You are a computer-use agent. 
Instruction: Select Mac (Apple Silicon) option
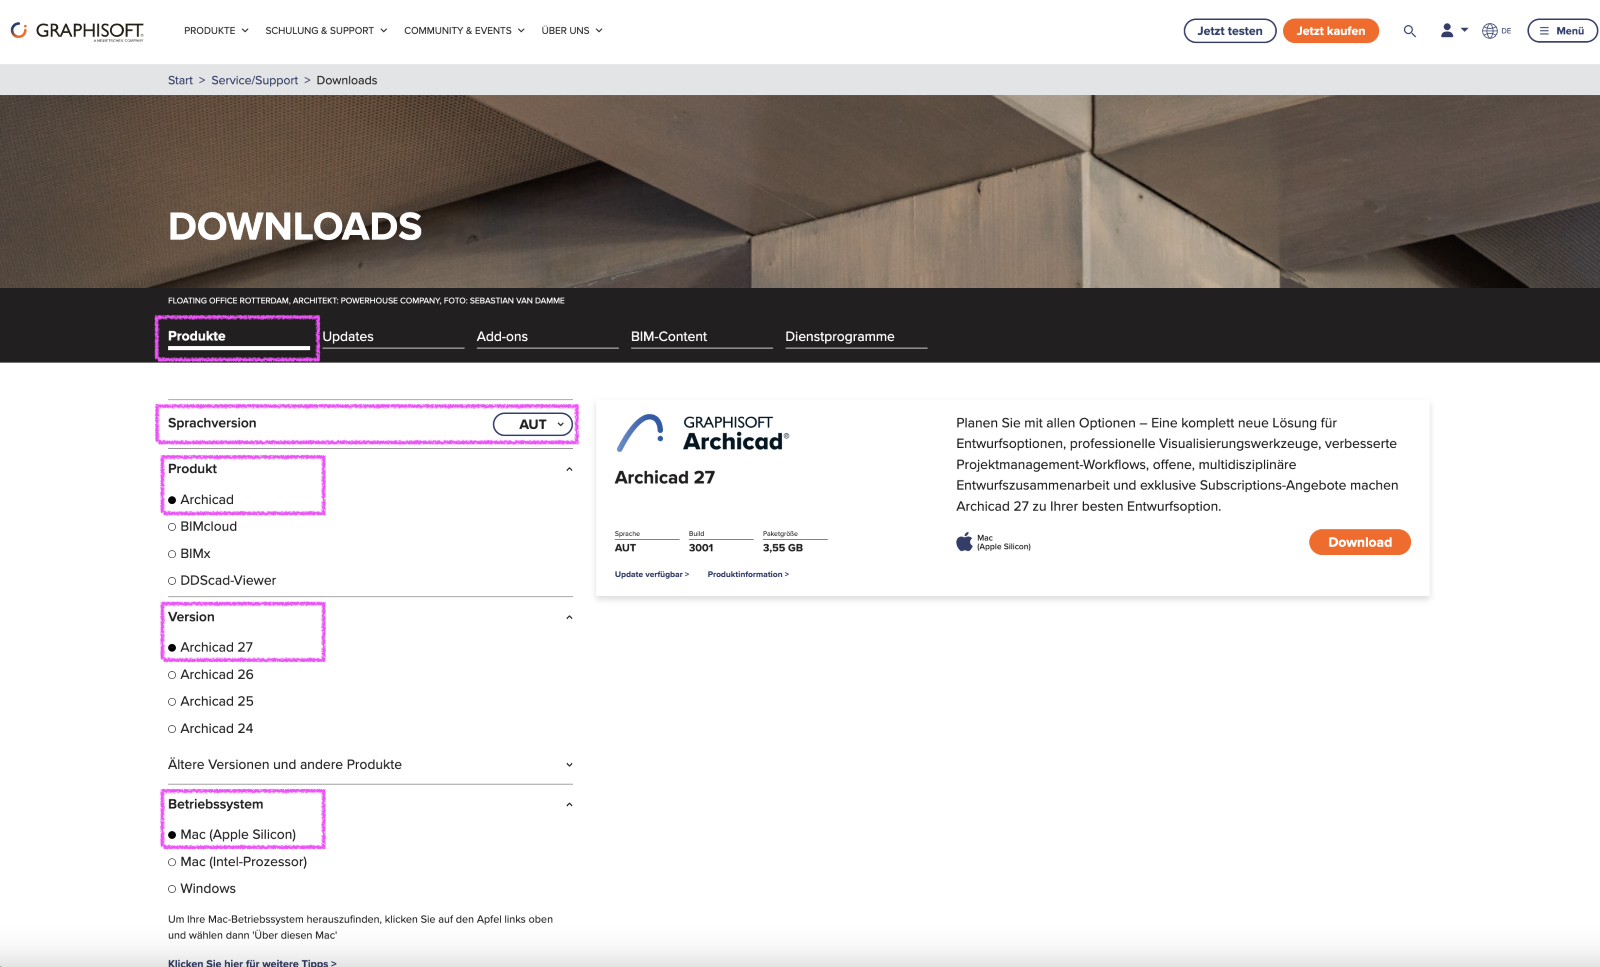pyautogui.click(x=232, y=835)
